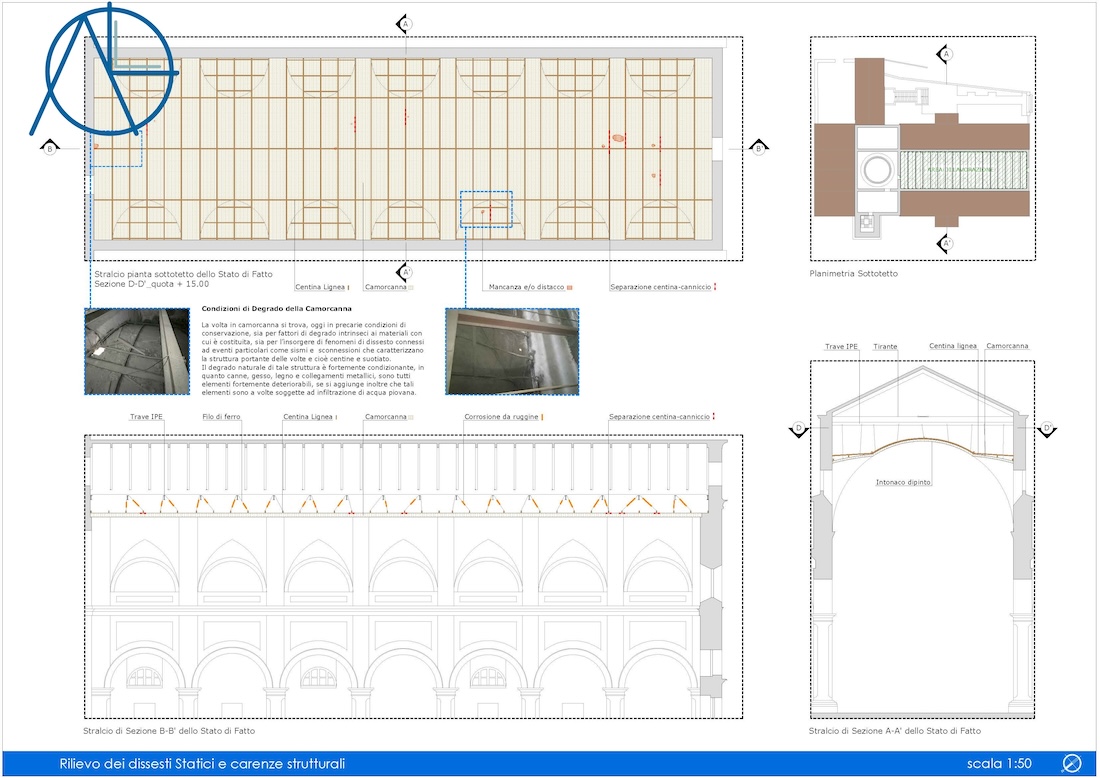
Task: Click marker A' at bottom of Planimetria Sottotetto
Action: point(946,243)
